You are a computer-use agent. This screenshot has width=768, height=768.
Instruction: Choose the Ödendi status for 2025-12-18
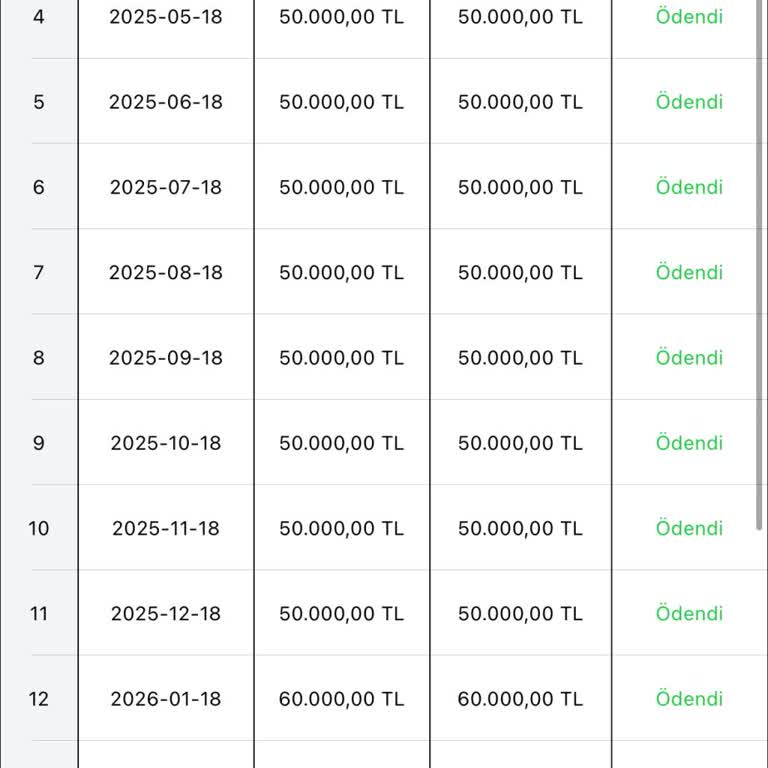(689, 613)
